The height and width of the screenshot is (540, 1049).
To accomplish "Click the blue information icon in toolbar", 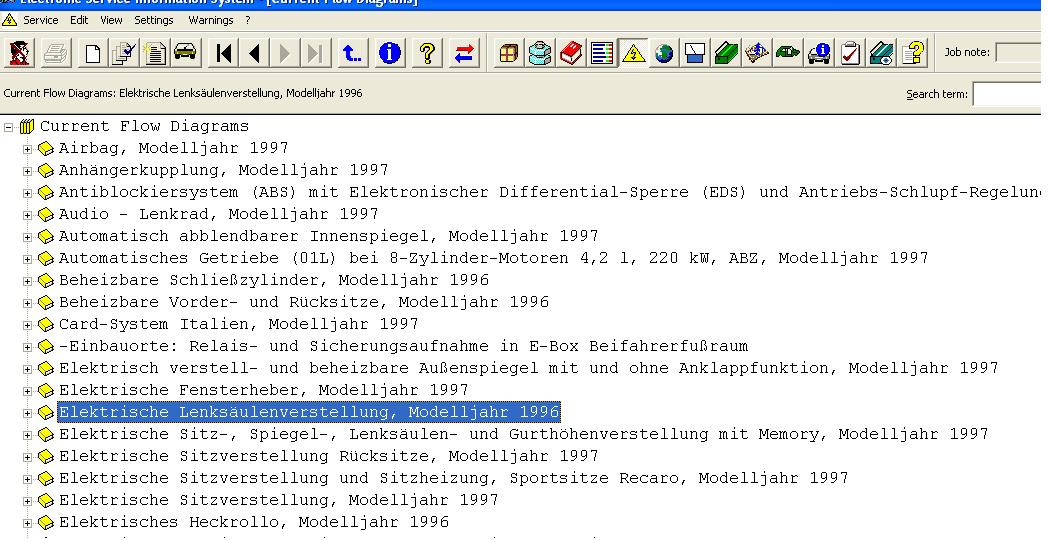I will pos(390,53).
